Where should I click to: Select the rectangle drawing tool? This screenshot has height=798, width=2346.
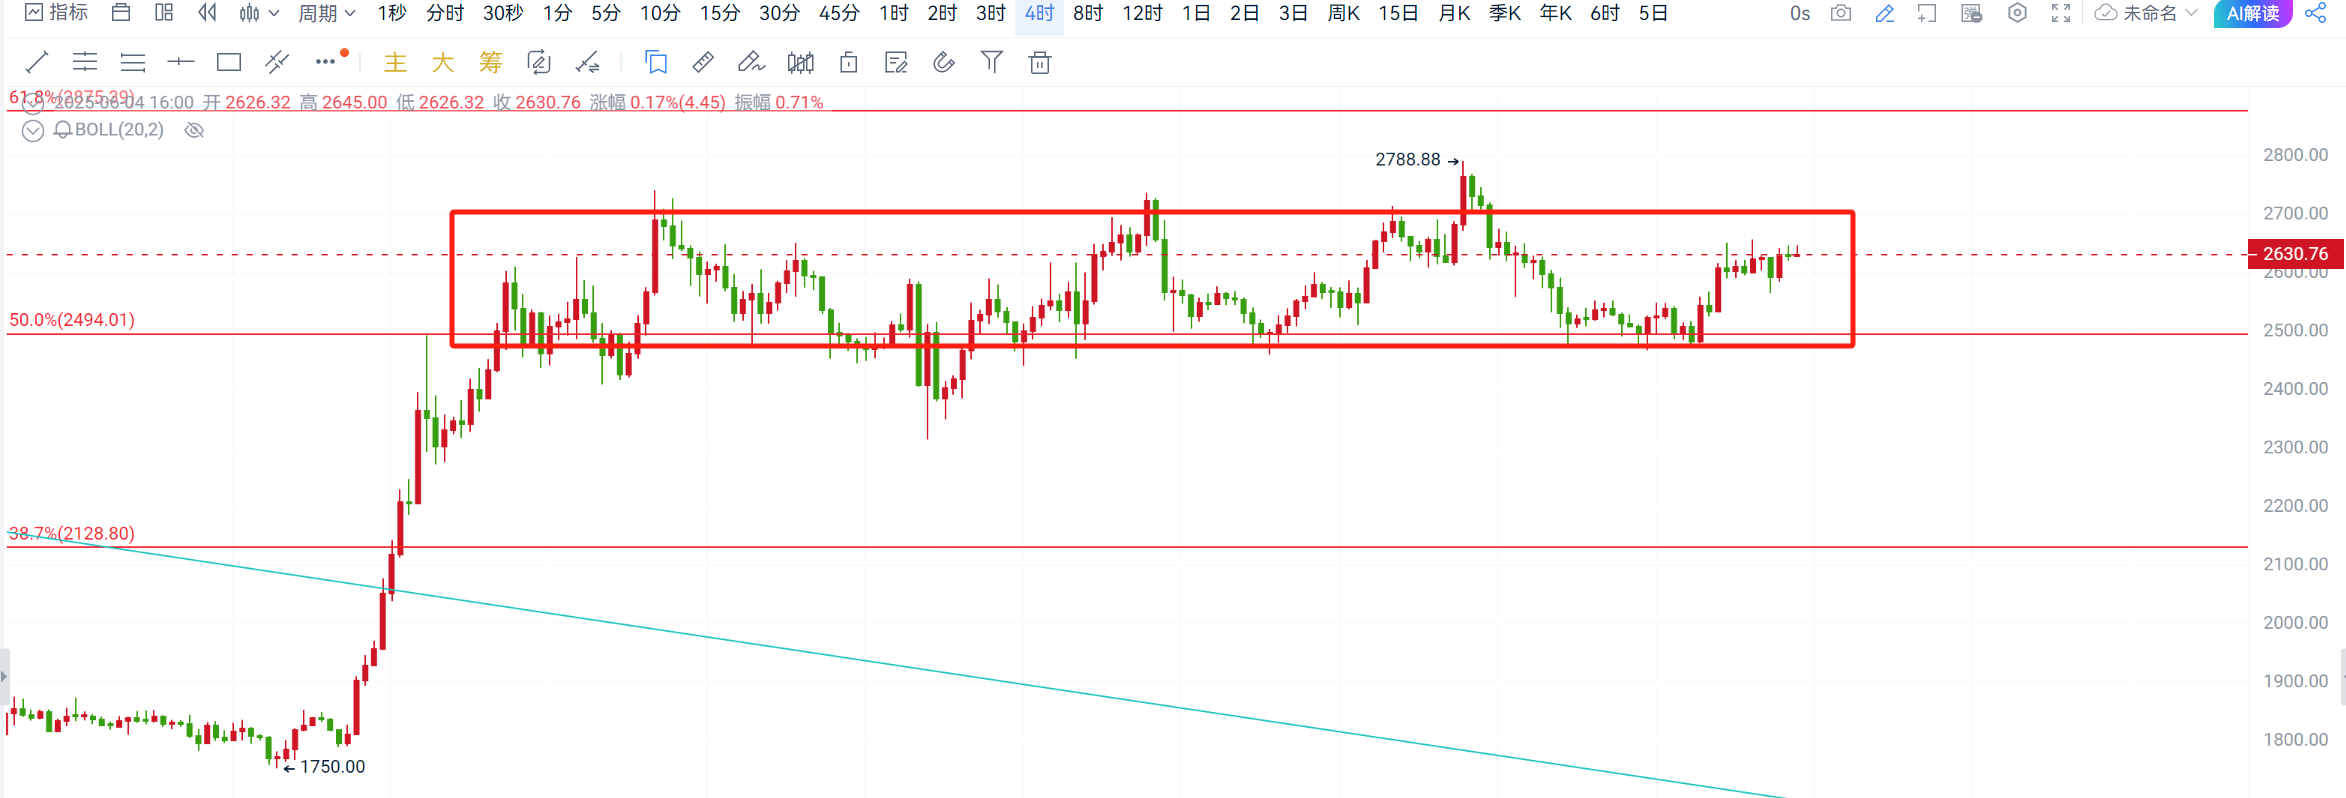pos(229,63)
